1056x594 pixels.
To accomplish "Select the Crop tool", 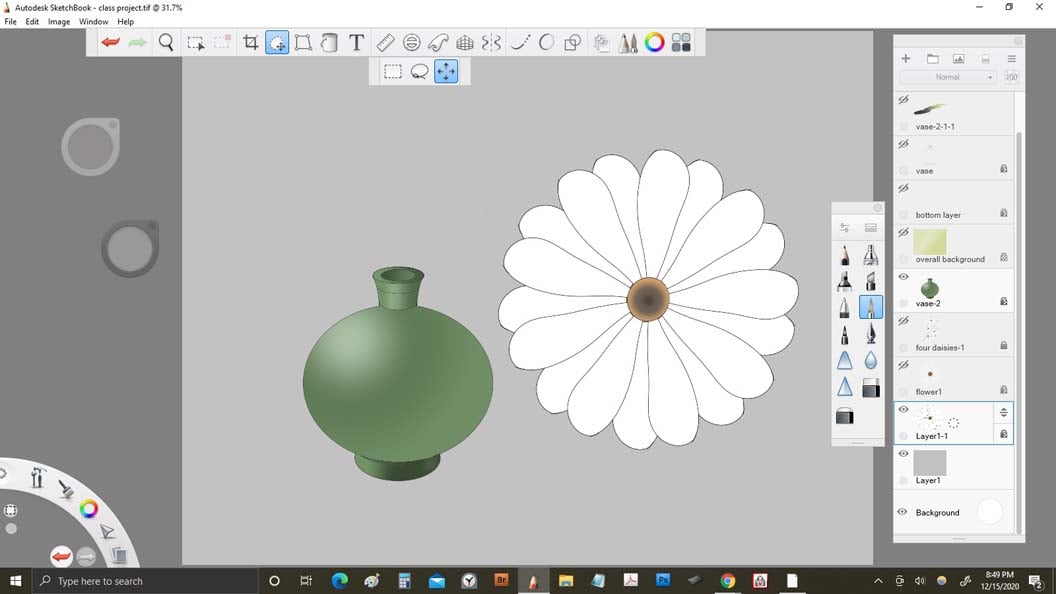I will 251,42.
